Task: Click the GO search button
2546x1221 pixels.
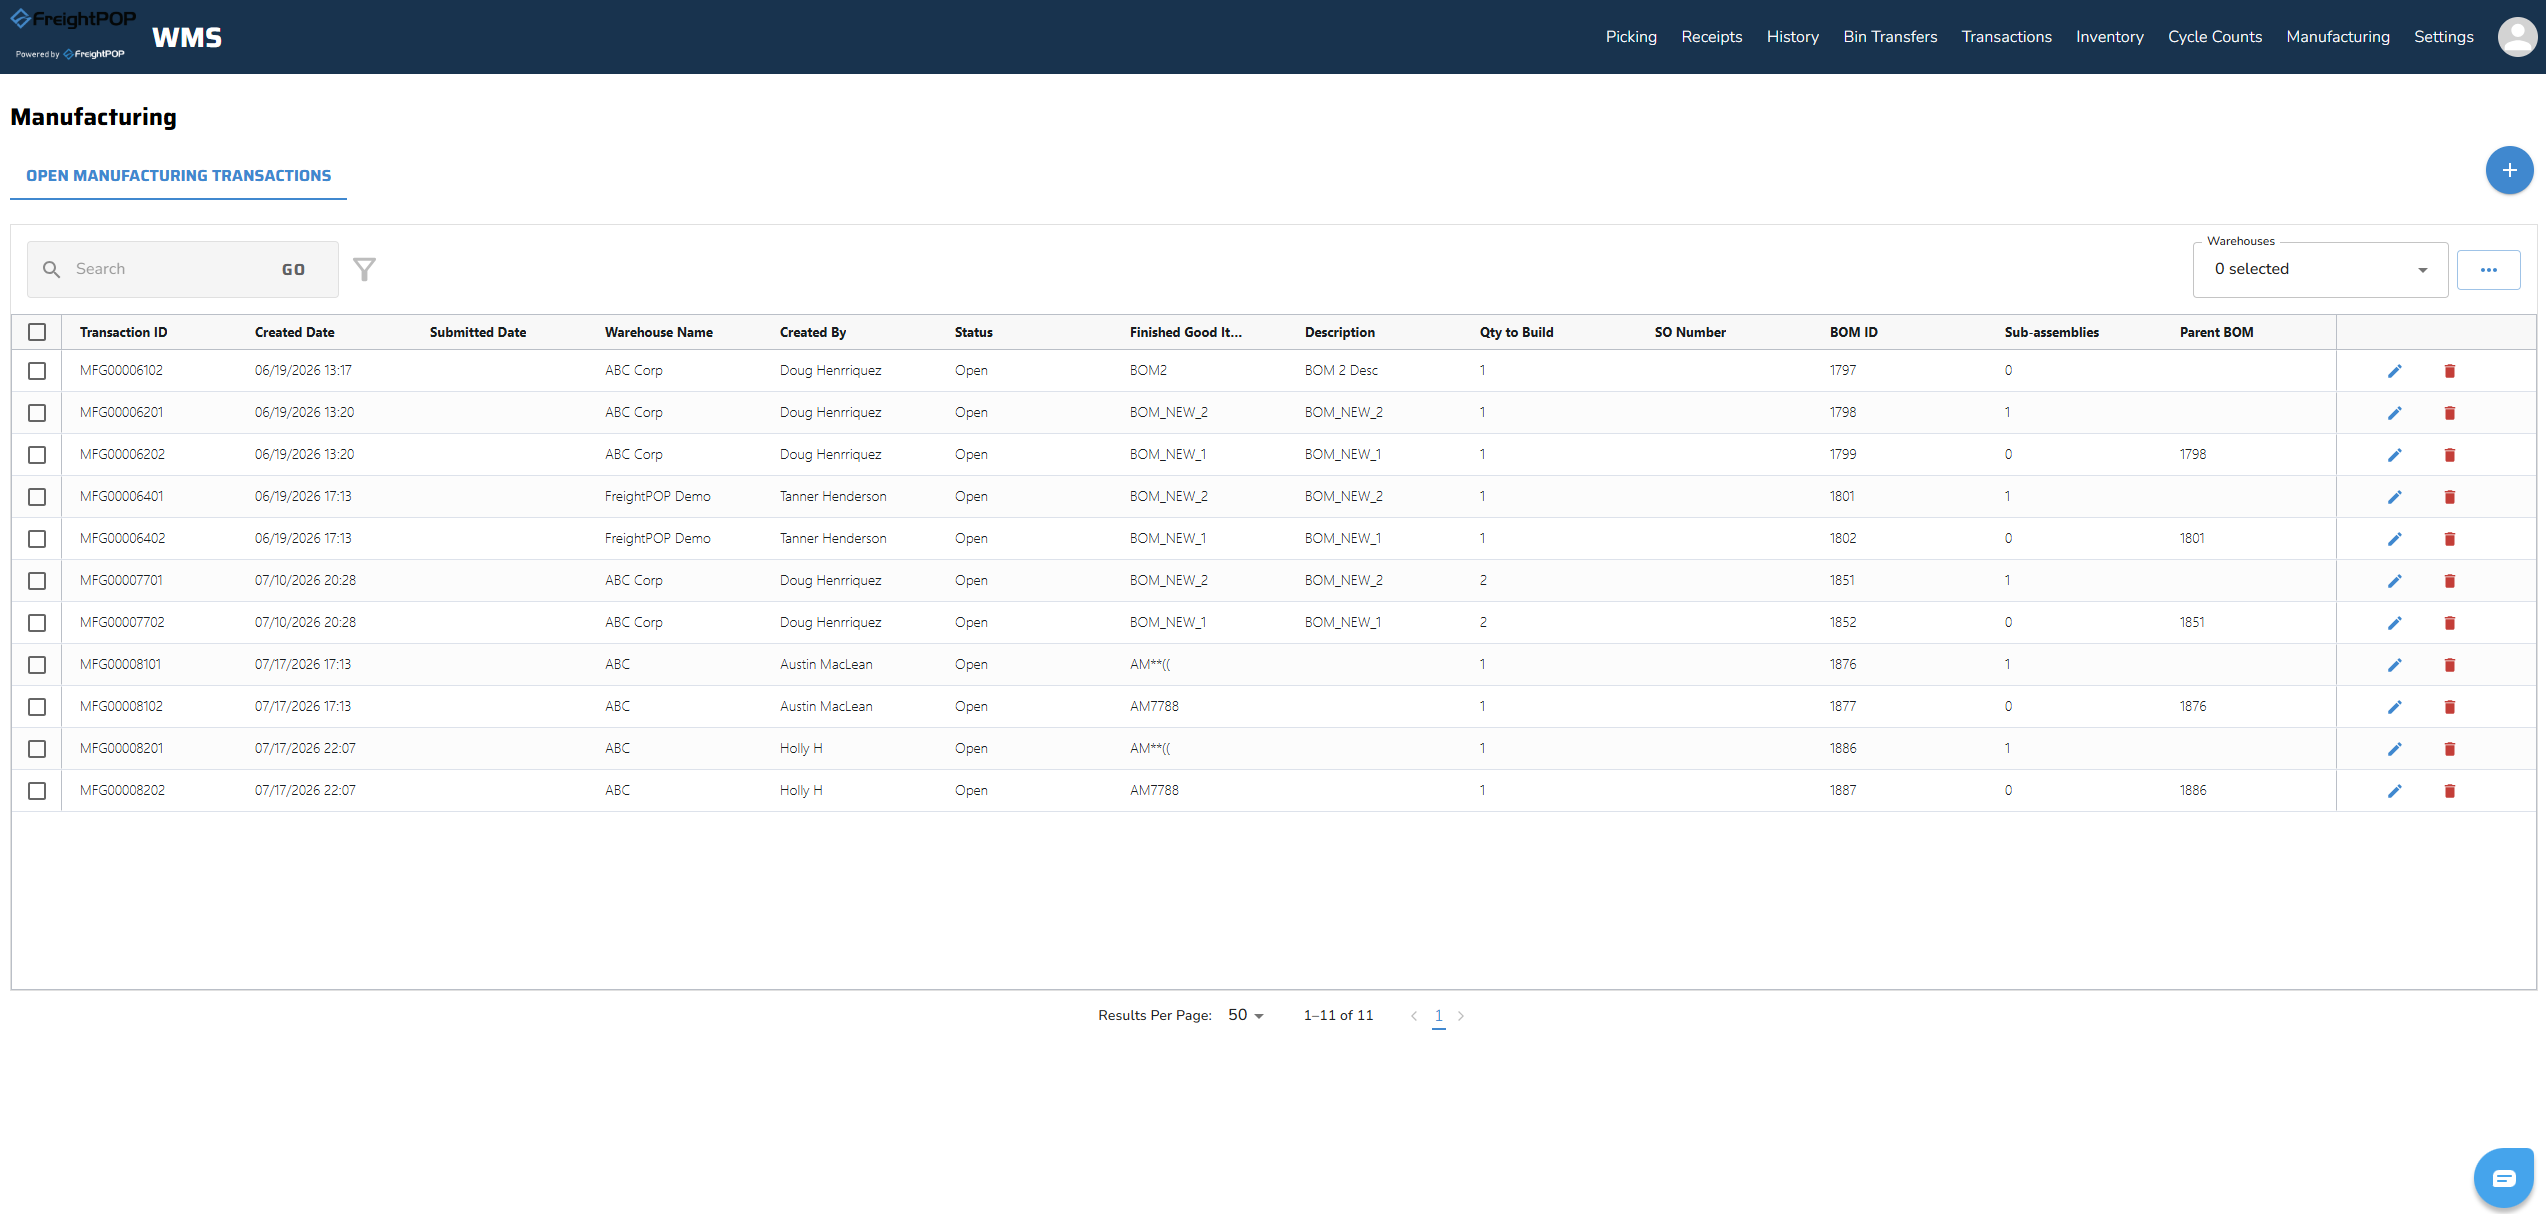Action: pyautogui.click(x=293, y=270)
